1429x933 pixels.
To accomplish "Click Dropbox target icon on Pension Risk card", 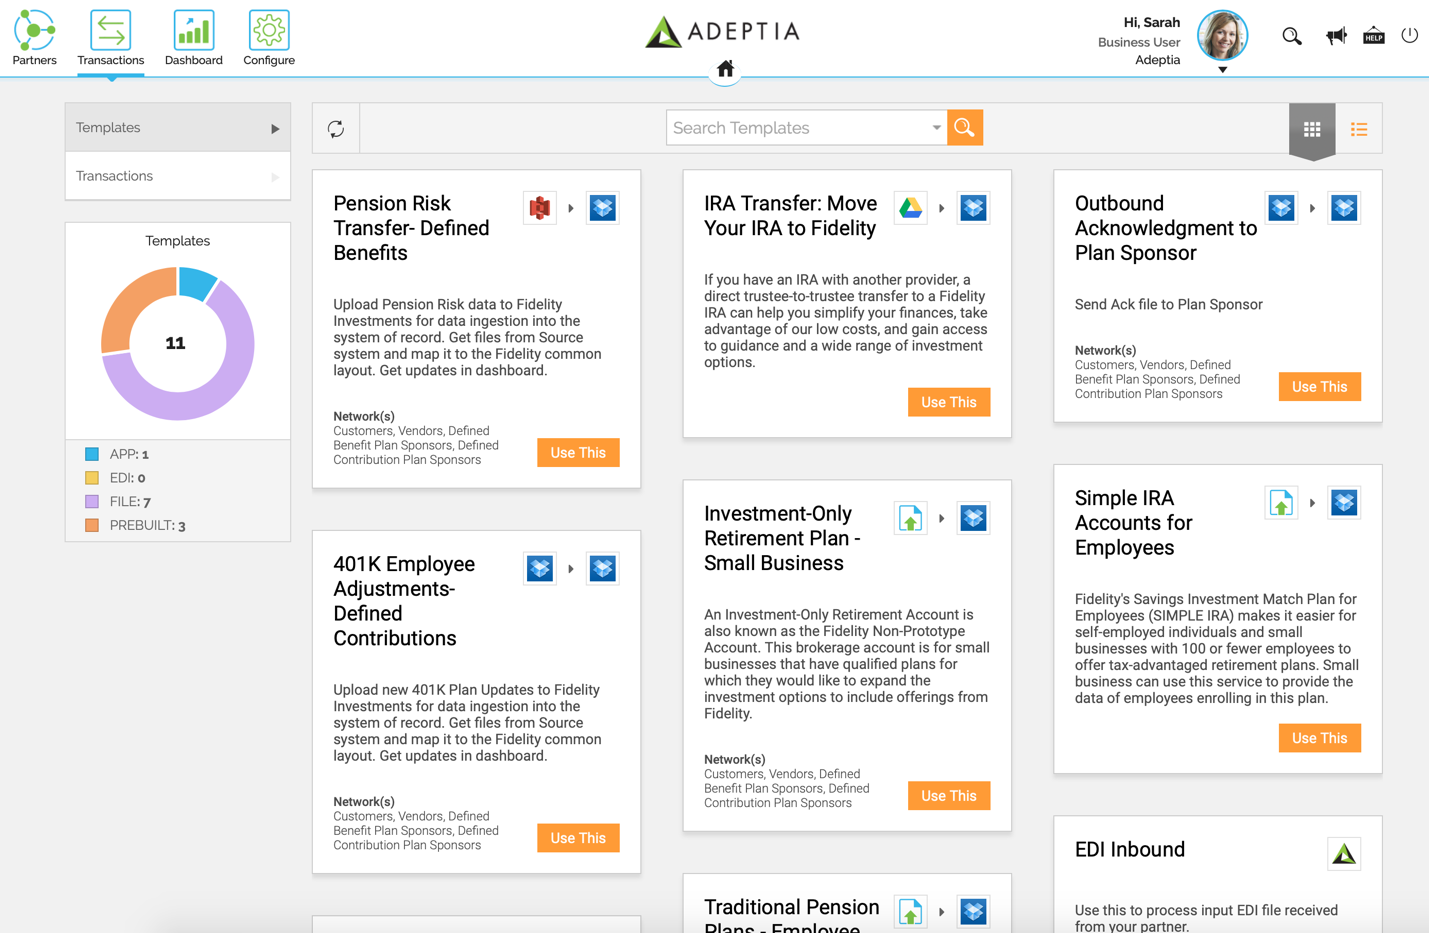I will point(602,208).
